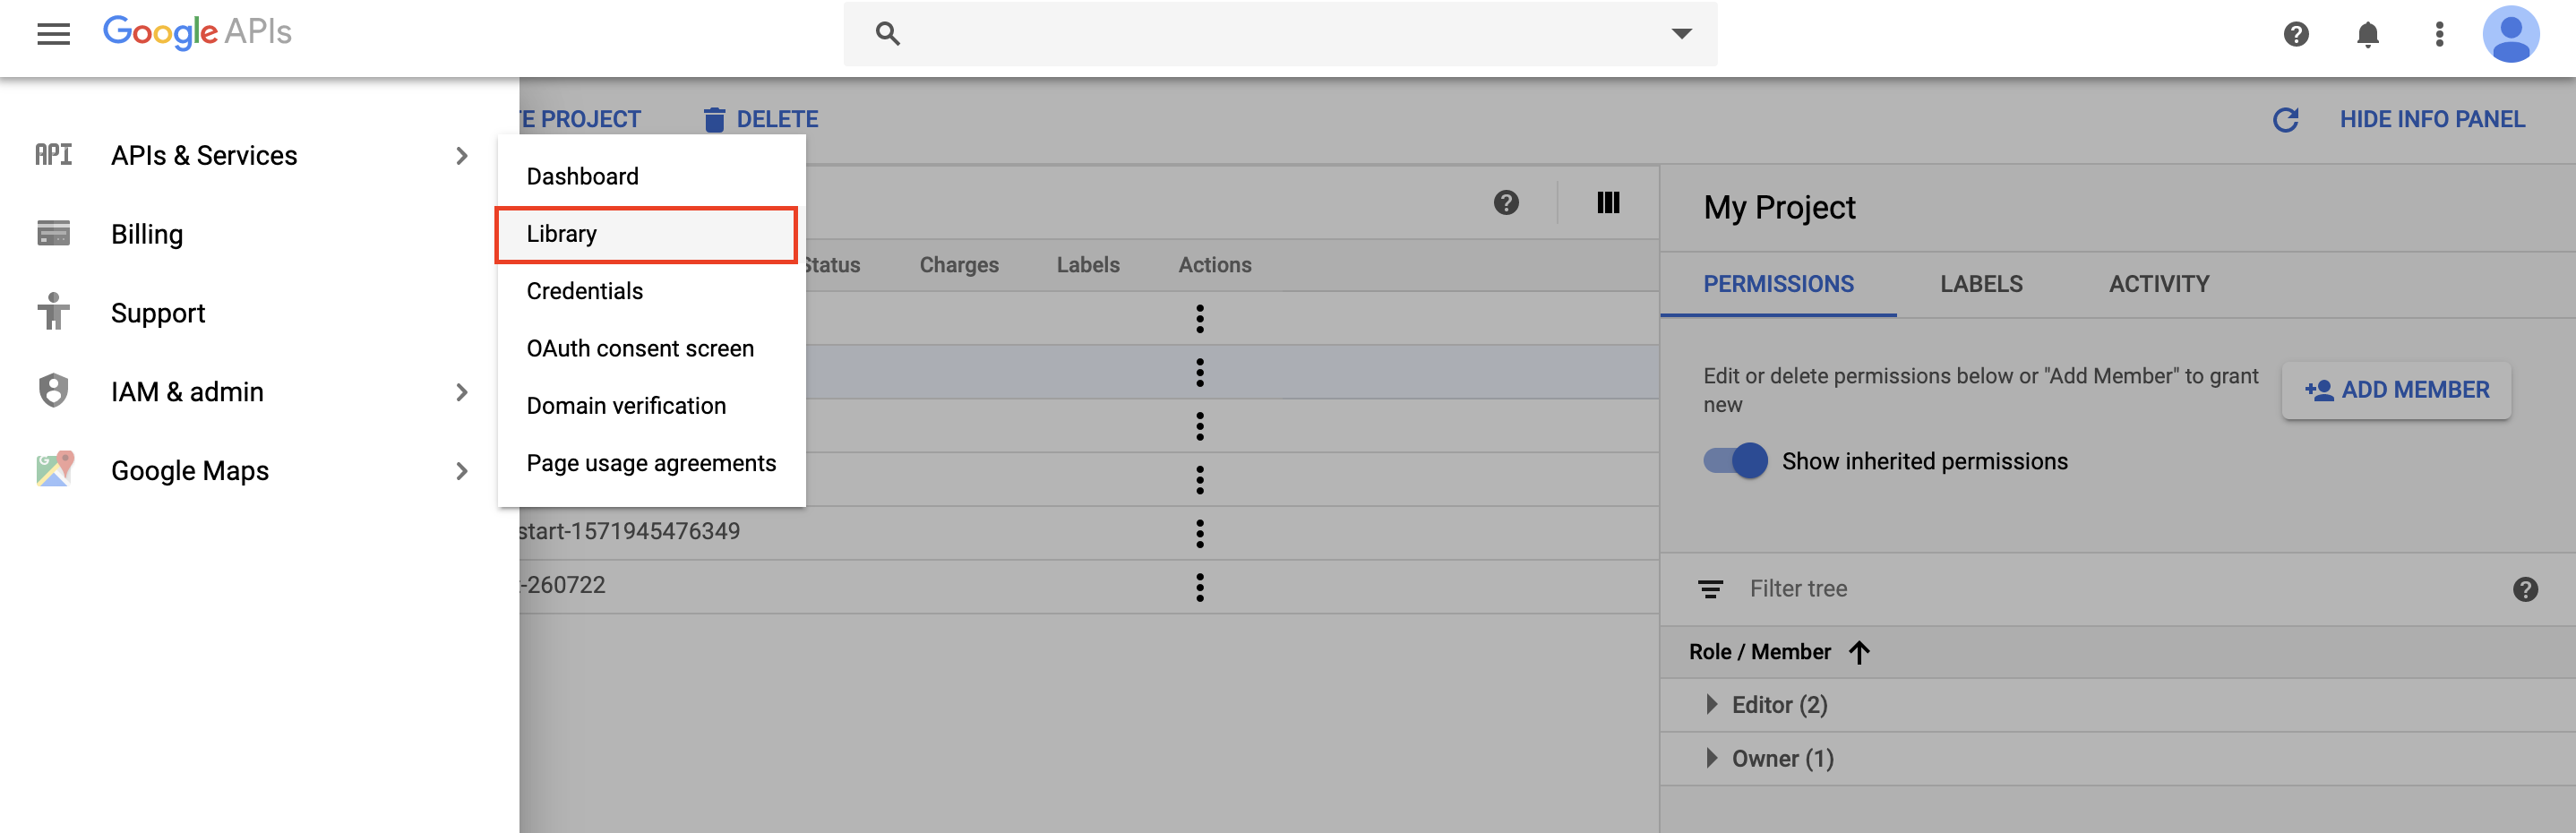Open Support from the sidebar
The image size is (2576, 833).
158,314
